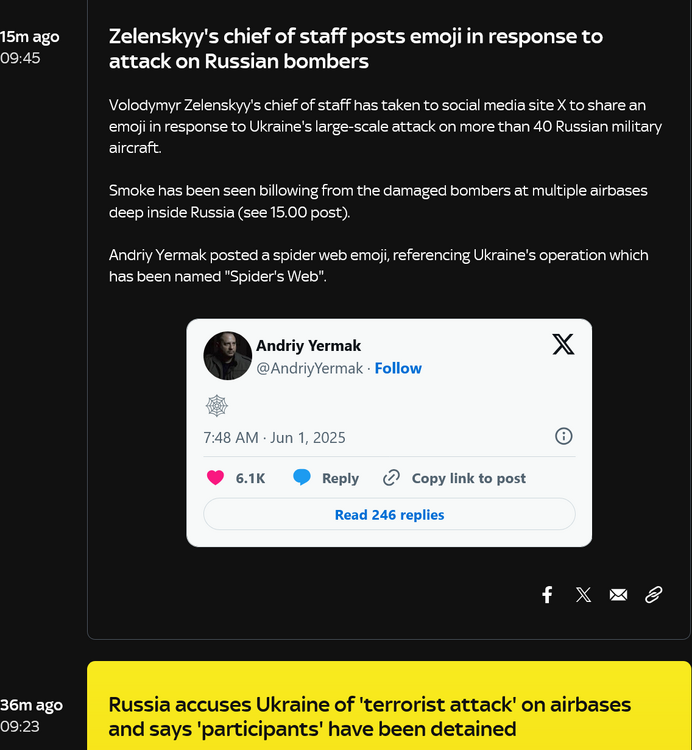Screen dimensions: 692x750
Task: Click the spider web emoji in the tweet
Action: coord(217,405)
